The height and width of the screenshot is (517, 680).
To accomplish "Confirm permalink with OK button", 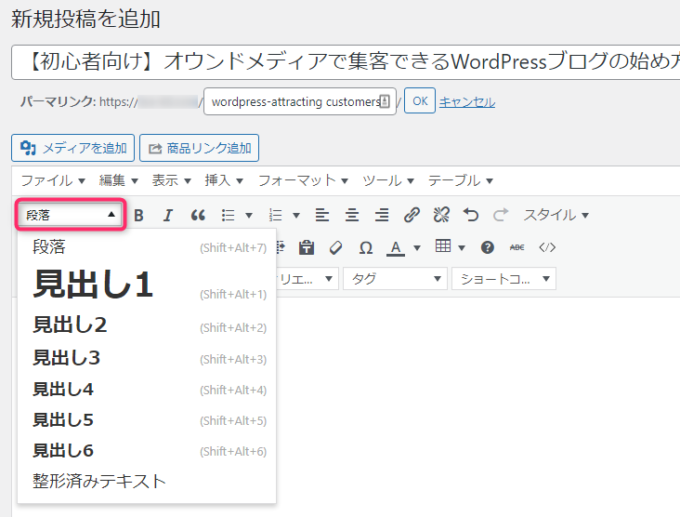I will (420, 101).
